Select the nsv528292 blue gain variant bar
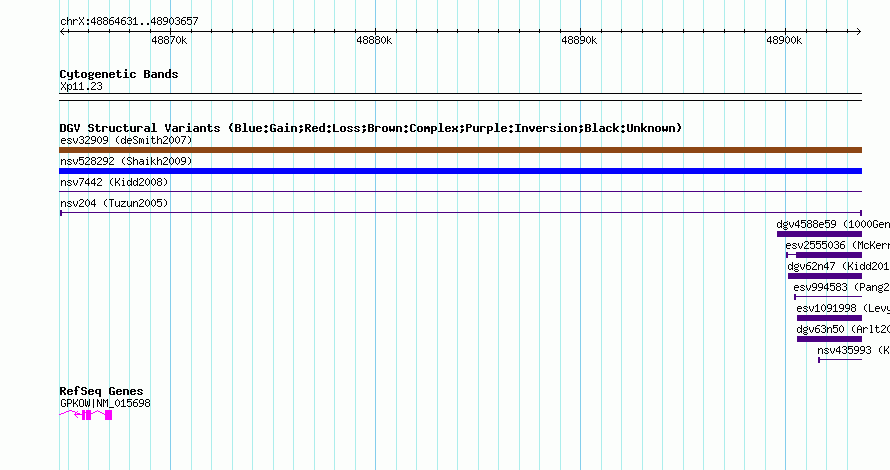This screenshot has height=470, width=890. pos(460,171)
